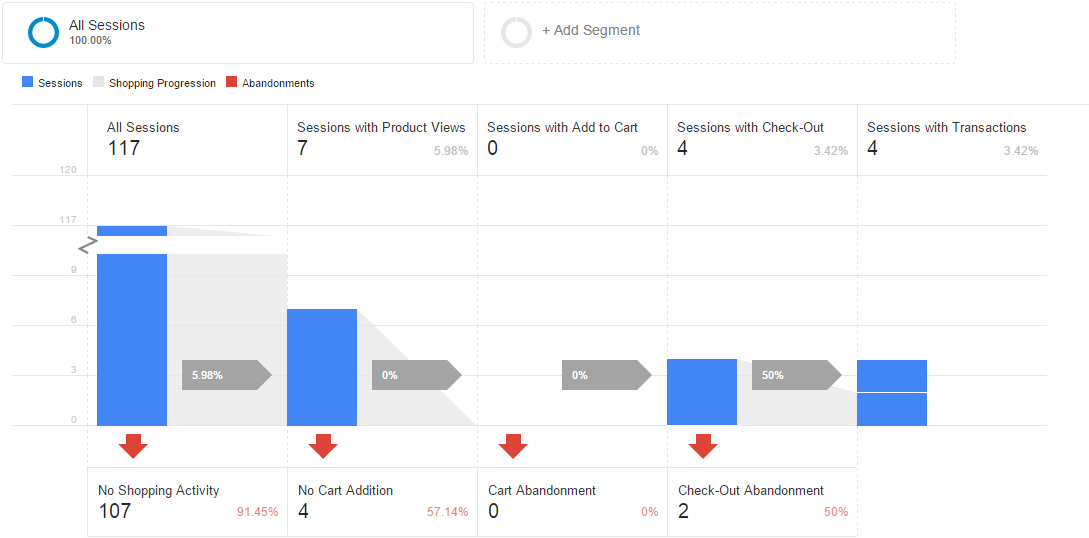
Task: Click the Check-Out Abandonment cell
Action: [762, 502]
